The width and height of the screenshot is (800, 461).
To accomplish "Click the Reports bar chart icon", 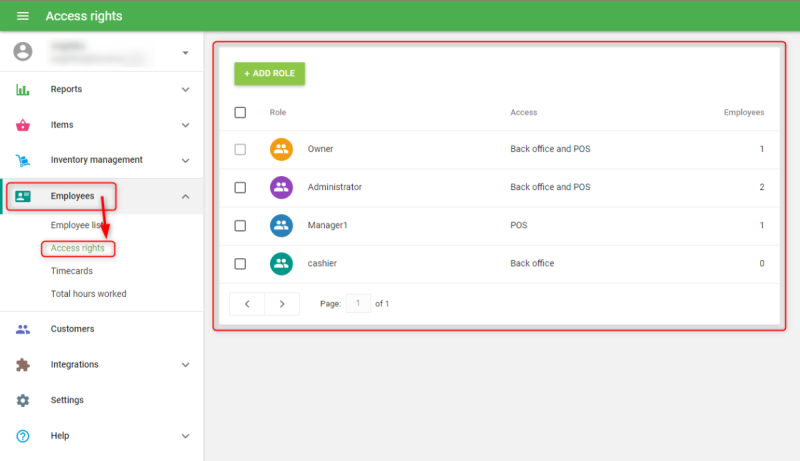I will click(x=23, y=89).
